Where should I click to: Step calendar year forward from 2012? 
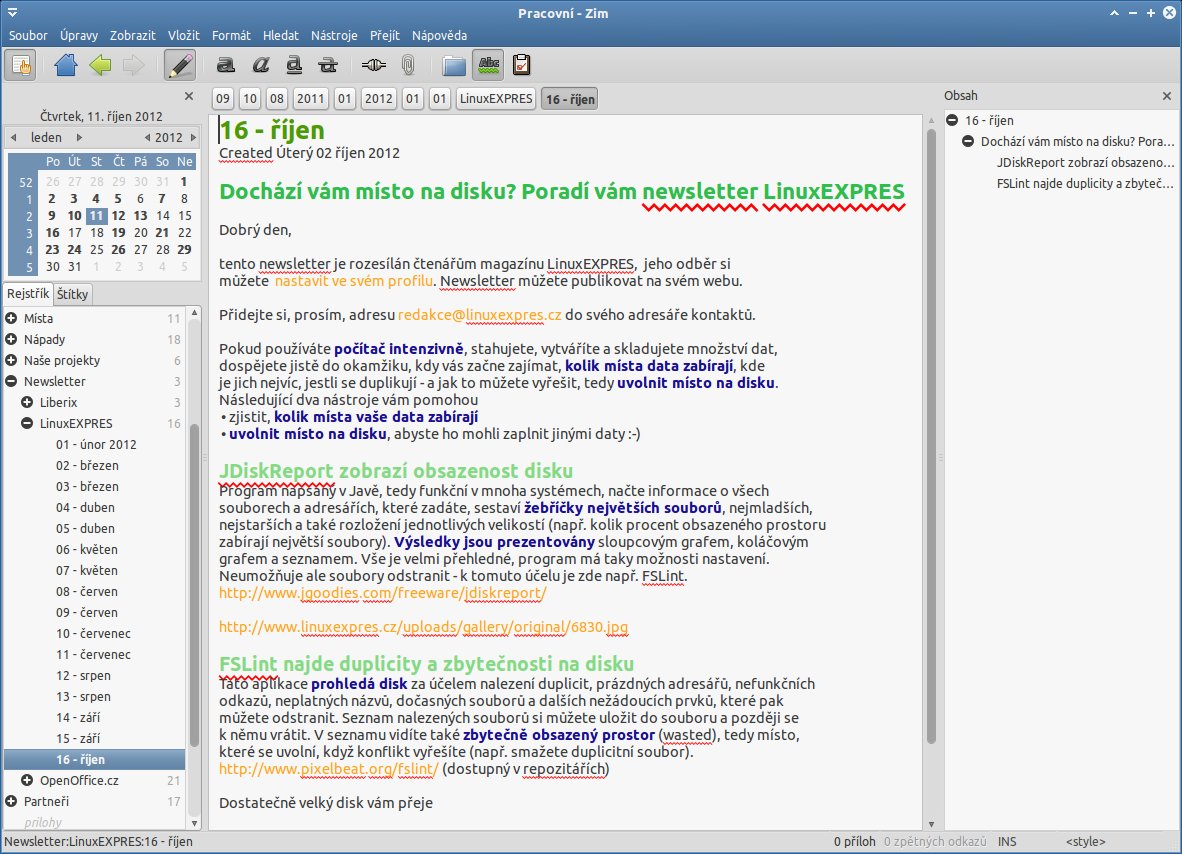[193, 137]
